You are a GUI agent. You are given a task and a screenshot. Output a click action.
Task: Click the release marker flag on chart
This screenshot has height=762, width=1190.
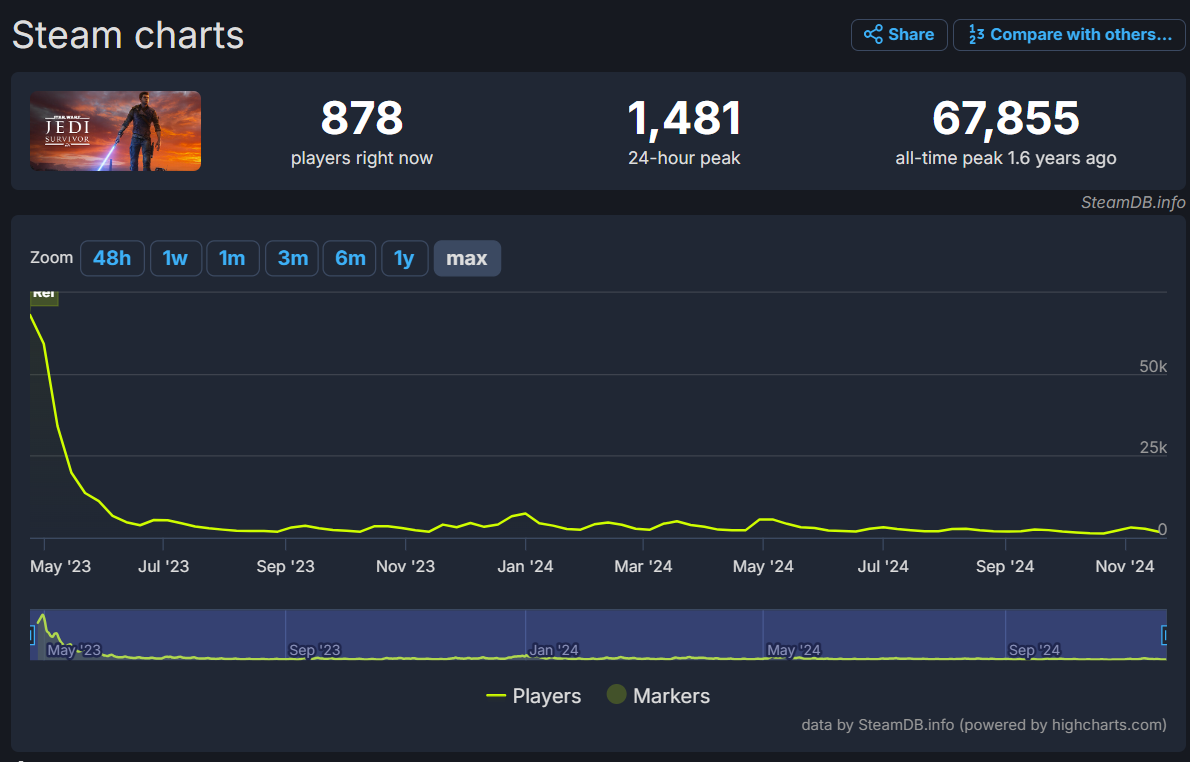[44, 297]
